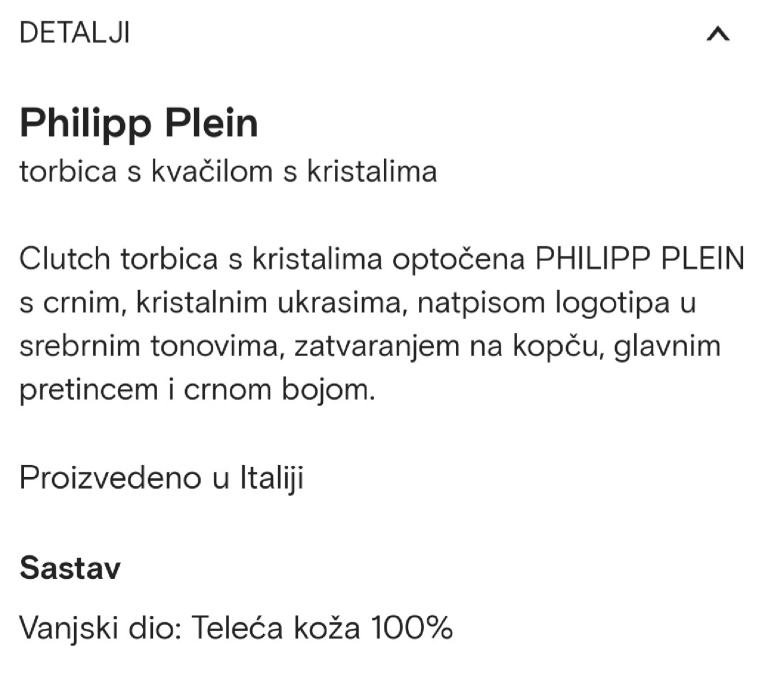The image size is (768, 690).
Task: Click the '100%' composition value
Action: tap(412, 628)
